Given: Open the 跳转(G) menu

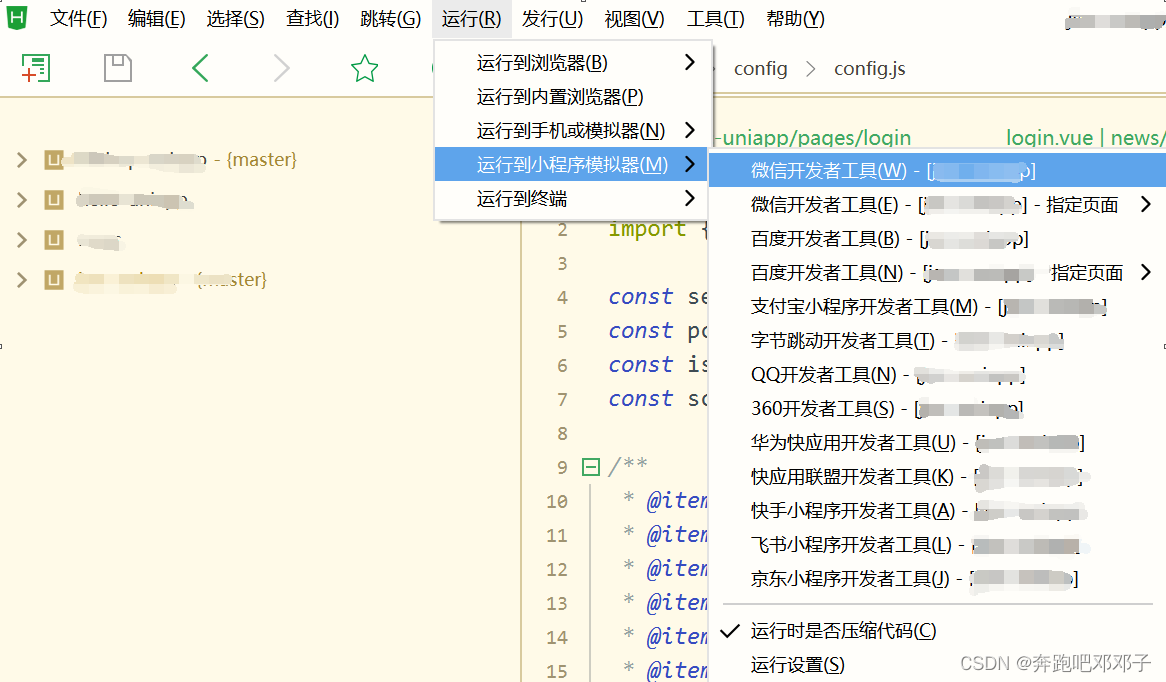Looking at the screenshot, I should point(390,19).
